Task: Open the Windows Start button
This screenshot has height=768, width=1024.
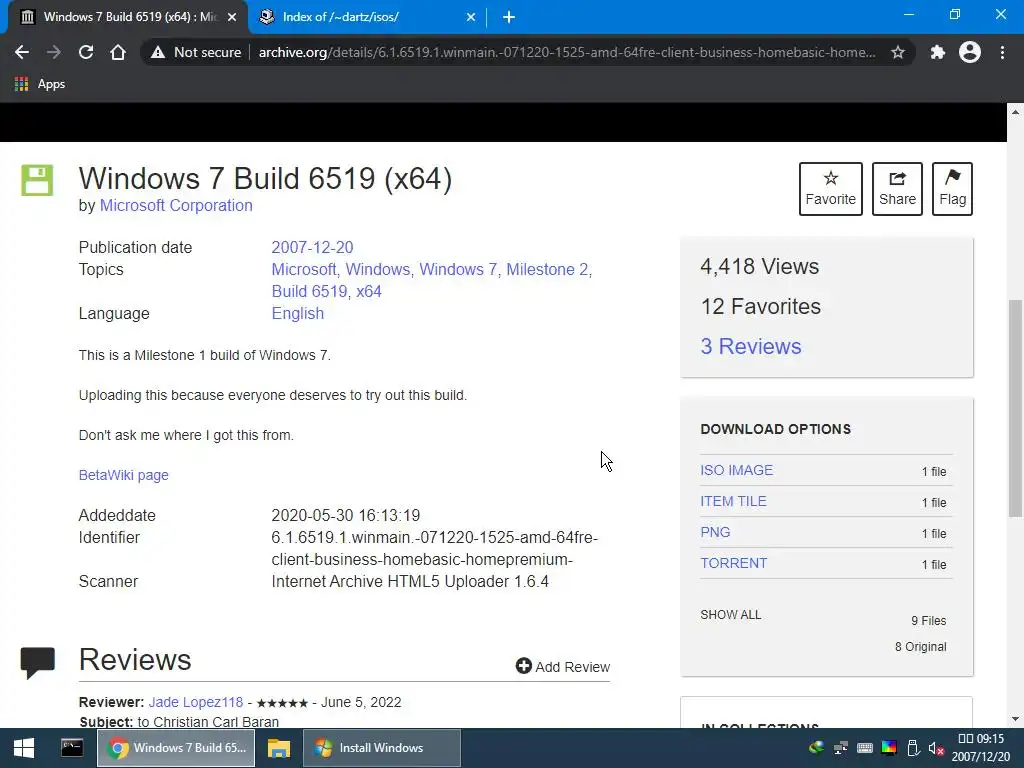Action: 24,748
